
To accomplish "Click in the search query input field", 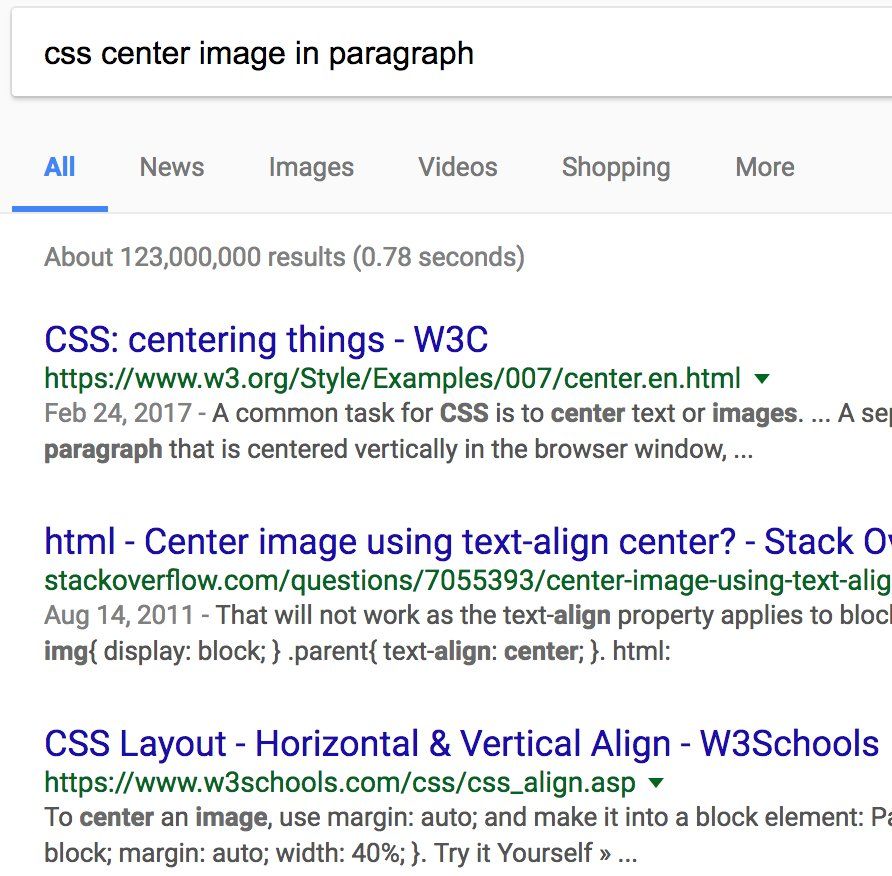I will (x=452, y=53).
